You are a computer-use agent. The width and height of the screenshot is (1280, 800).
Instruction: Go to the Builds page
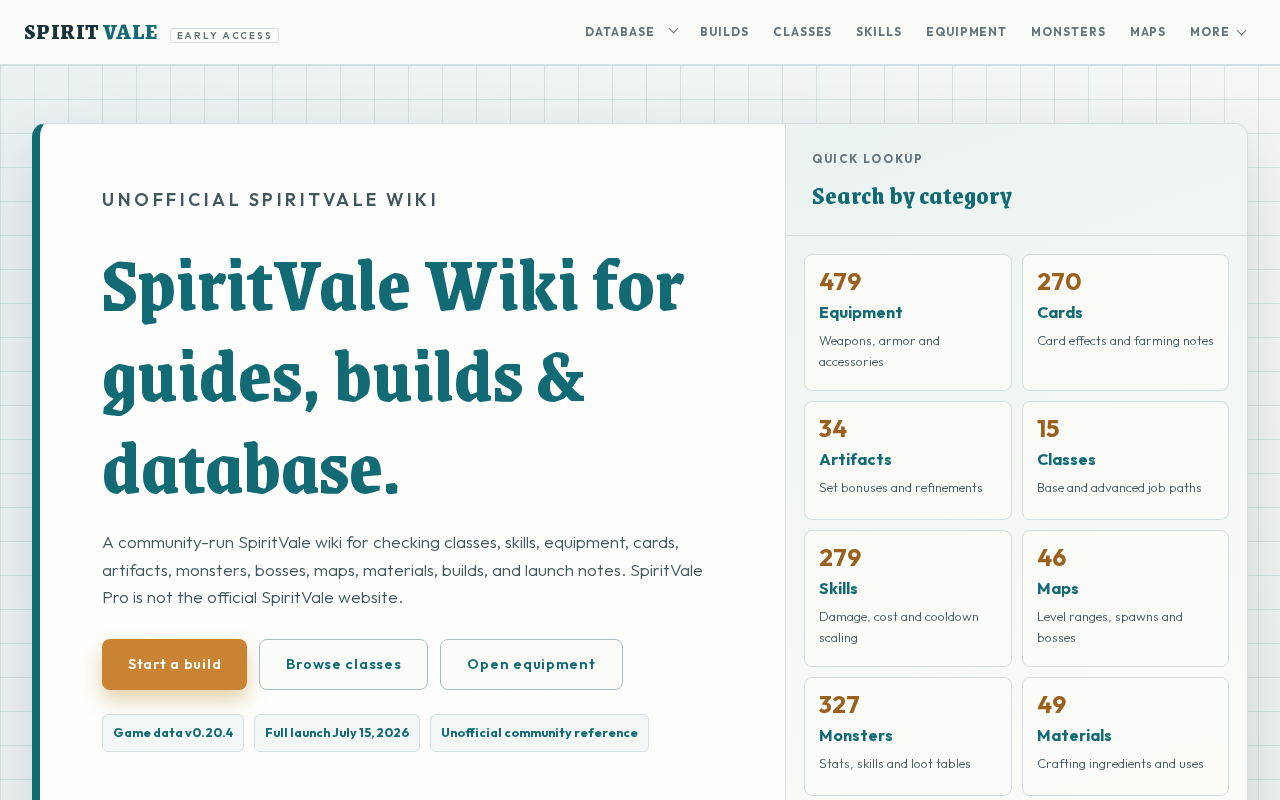pos(725,32)
